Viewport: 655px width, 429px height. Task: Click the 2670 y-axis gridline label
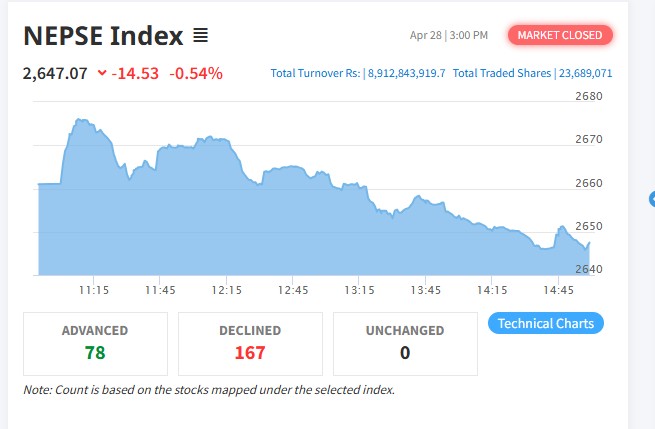589,139
